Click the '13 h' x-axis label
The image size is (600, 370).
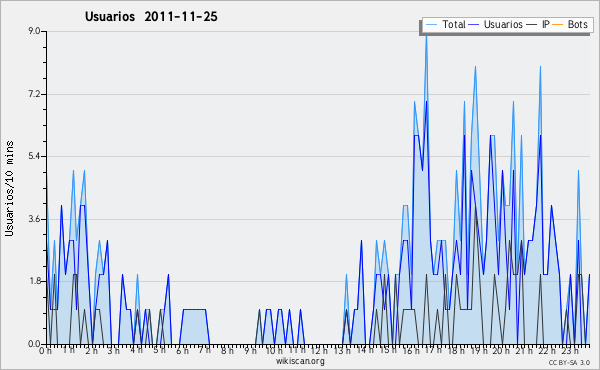[342, 350]
